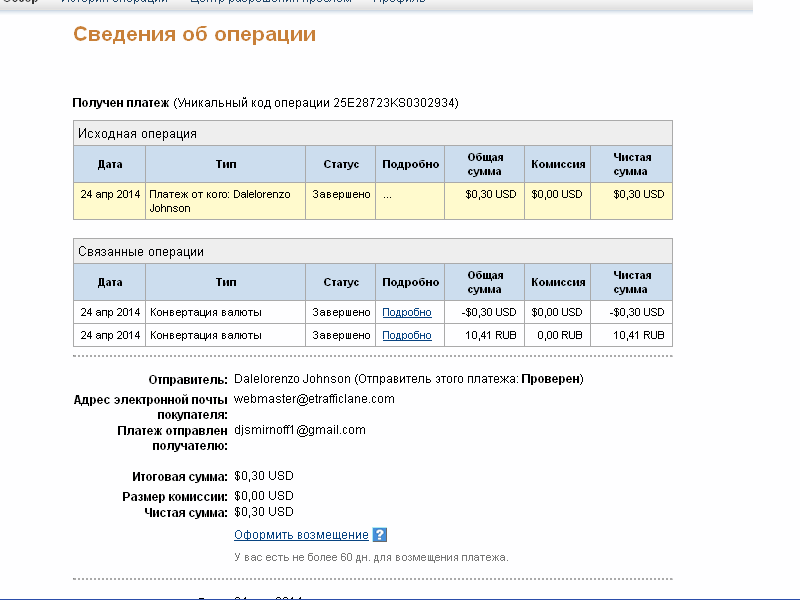Click 'Конвертация валюты' in the 10,41 RUB row
The width and height of the screenshot is (800, 600).
point(206,335)
